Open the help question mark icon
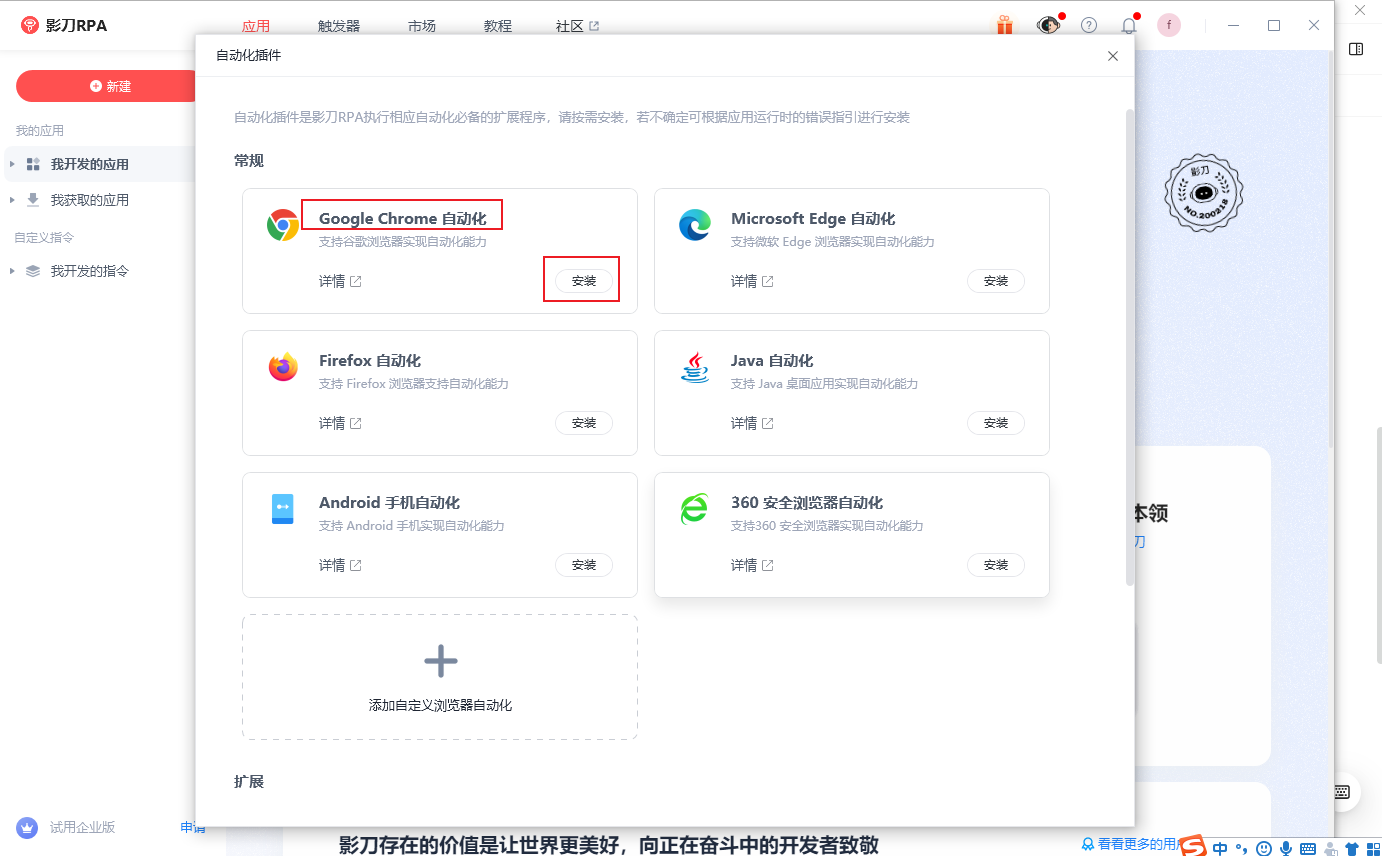Viewport: 1382px width, 856px height. coord(1089,26)
